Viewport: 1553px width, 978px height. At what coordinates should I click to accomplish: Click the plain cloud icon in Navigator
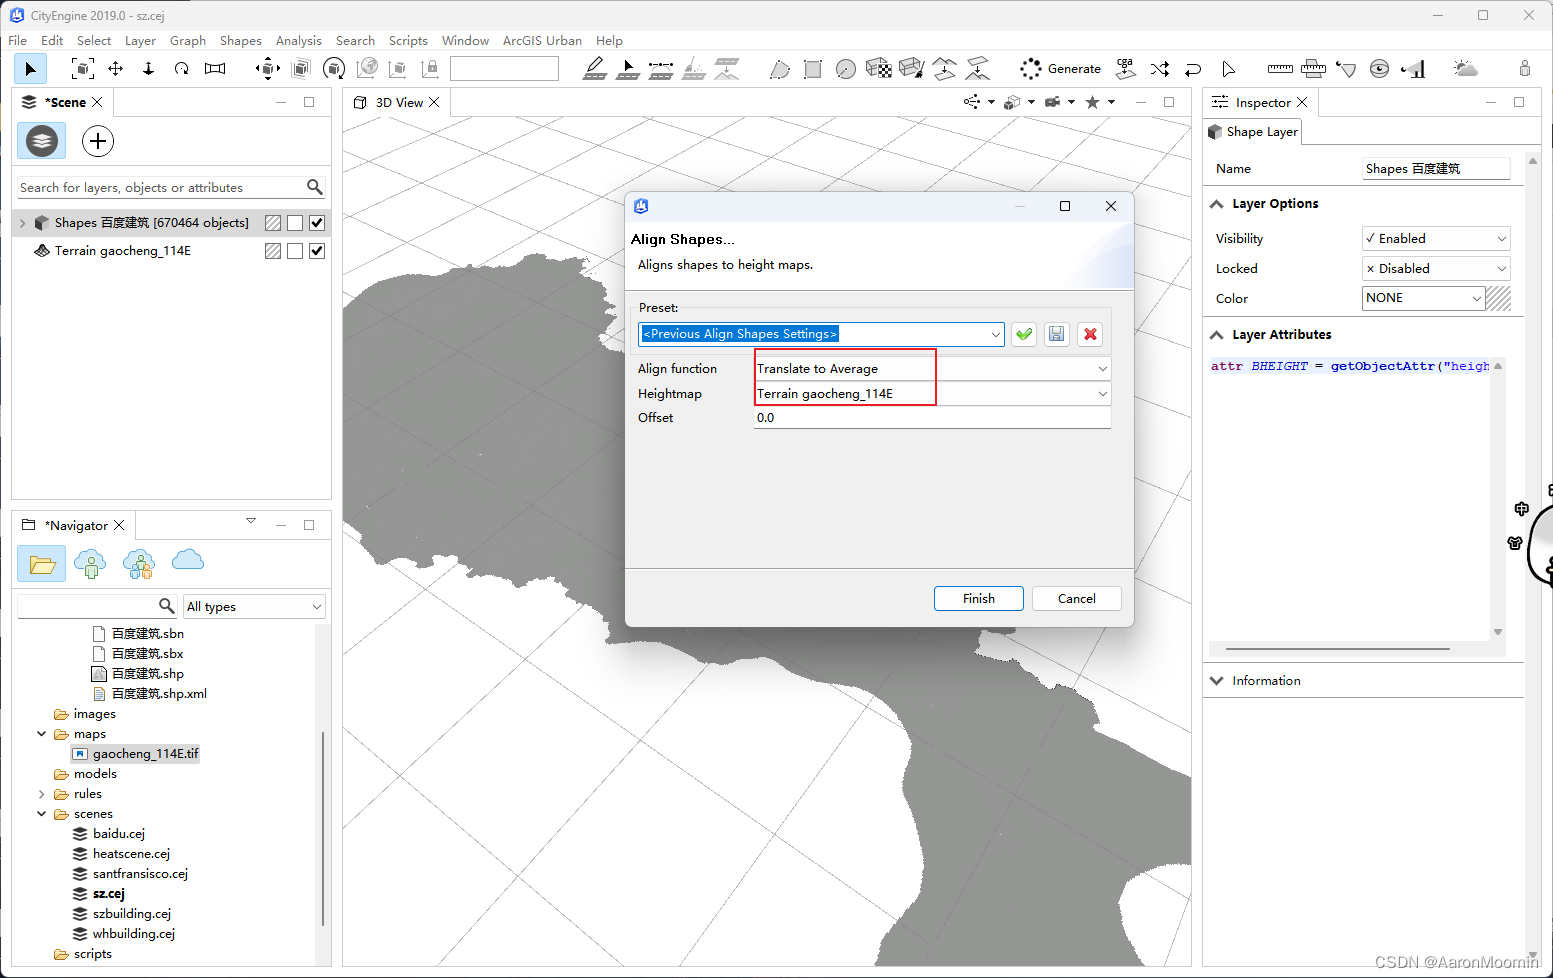pyautogui.click(x=188, y=560)
